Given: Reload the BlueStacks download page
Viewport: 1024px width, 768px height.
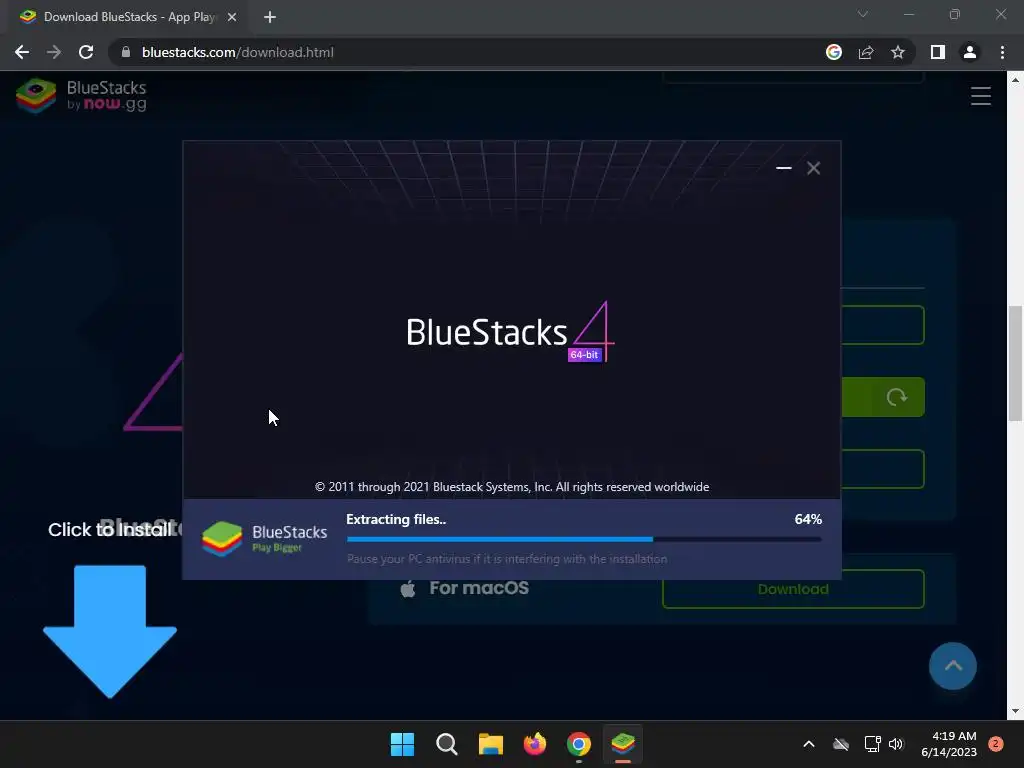Looking at the screenshot, I should (86, 52).
